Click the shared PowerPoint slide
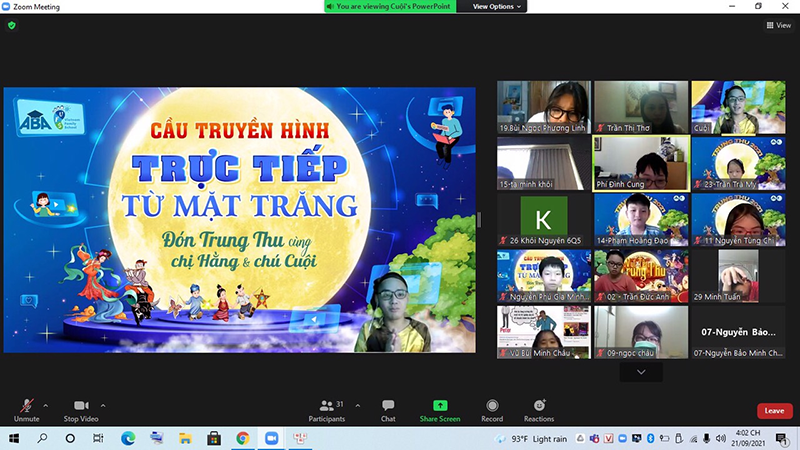Viewport: 800px width, 450px height. tap(240, 220)
